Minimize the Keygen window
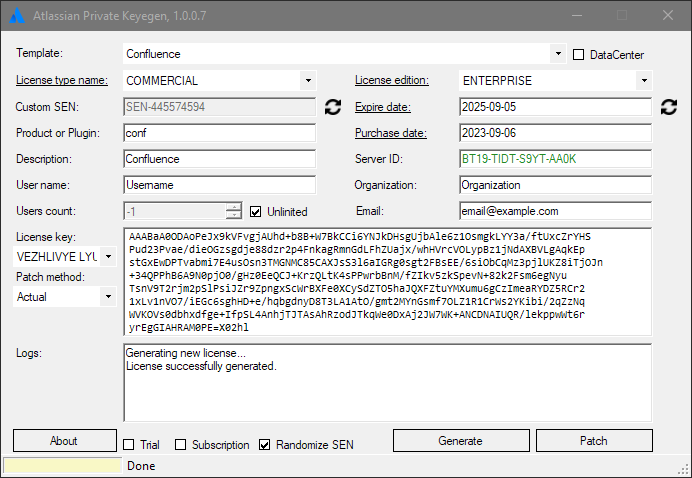692x478 pixels. point(577,15)
